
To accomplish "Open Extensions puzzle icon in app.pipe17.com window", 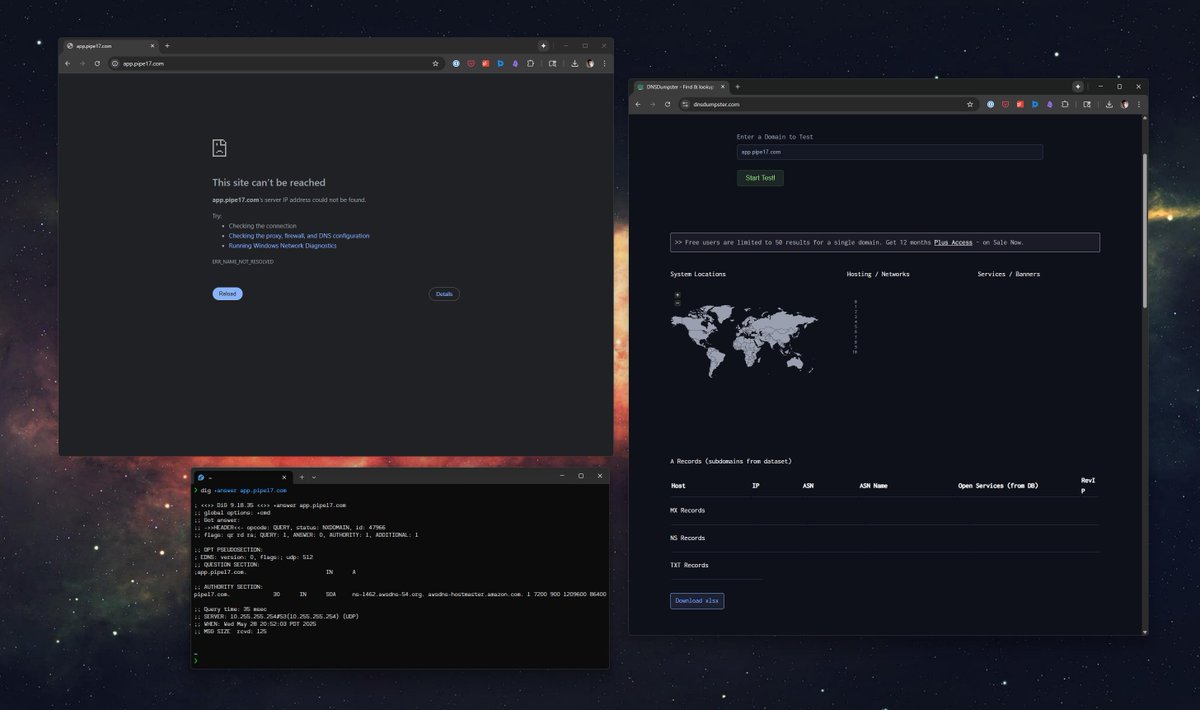I will point(530,63).
